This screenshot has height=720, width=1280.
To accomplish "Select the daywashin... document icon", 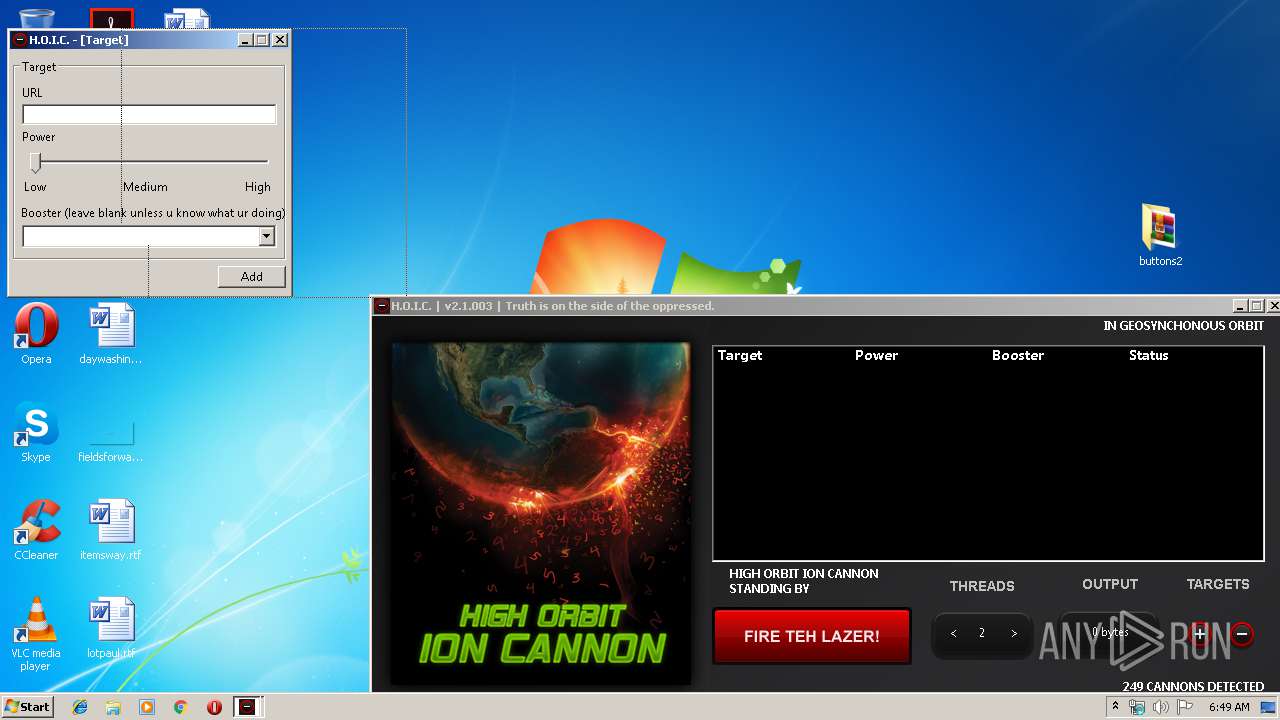I will [111, 334].
